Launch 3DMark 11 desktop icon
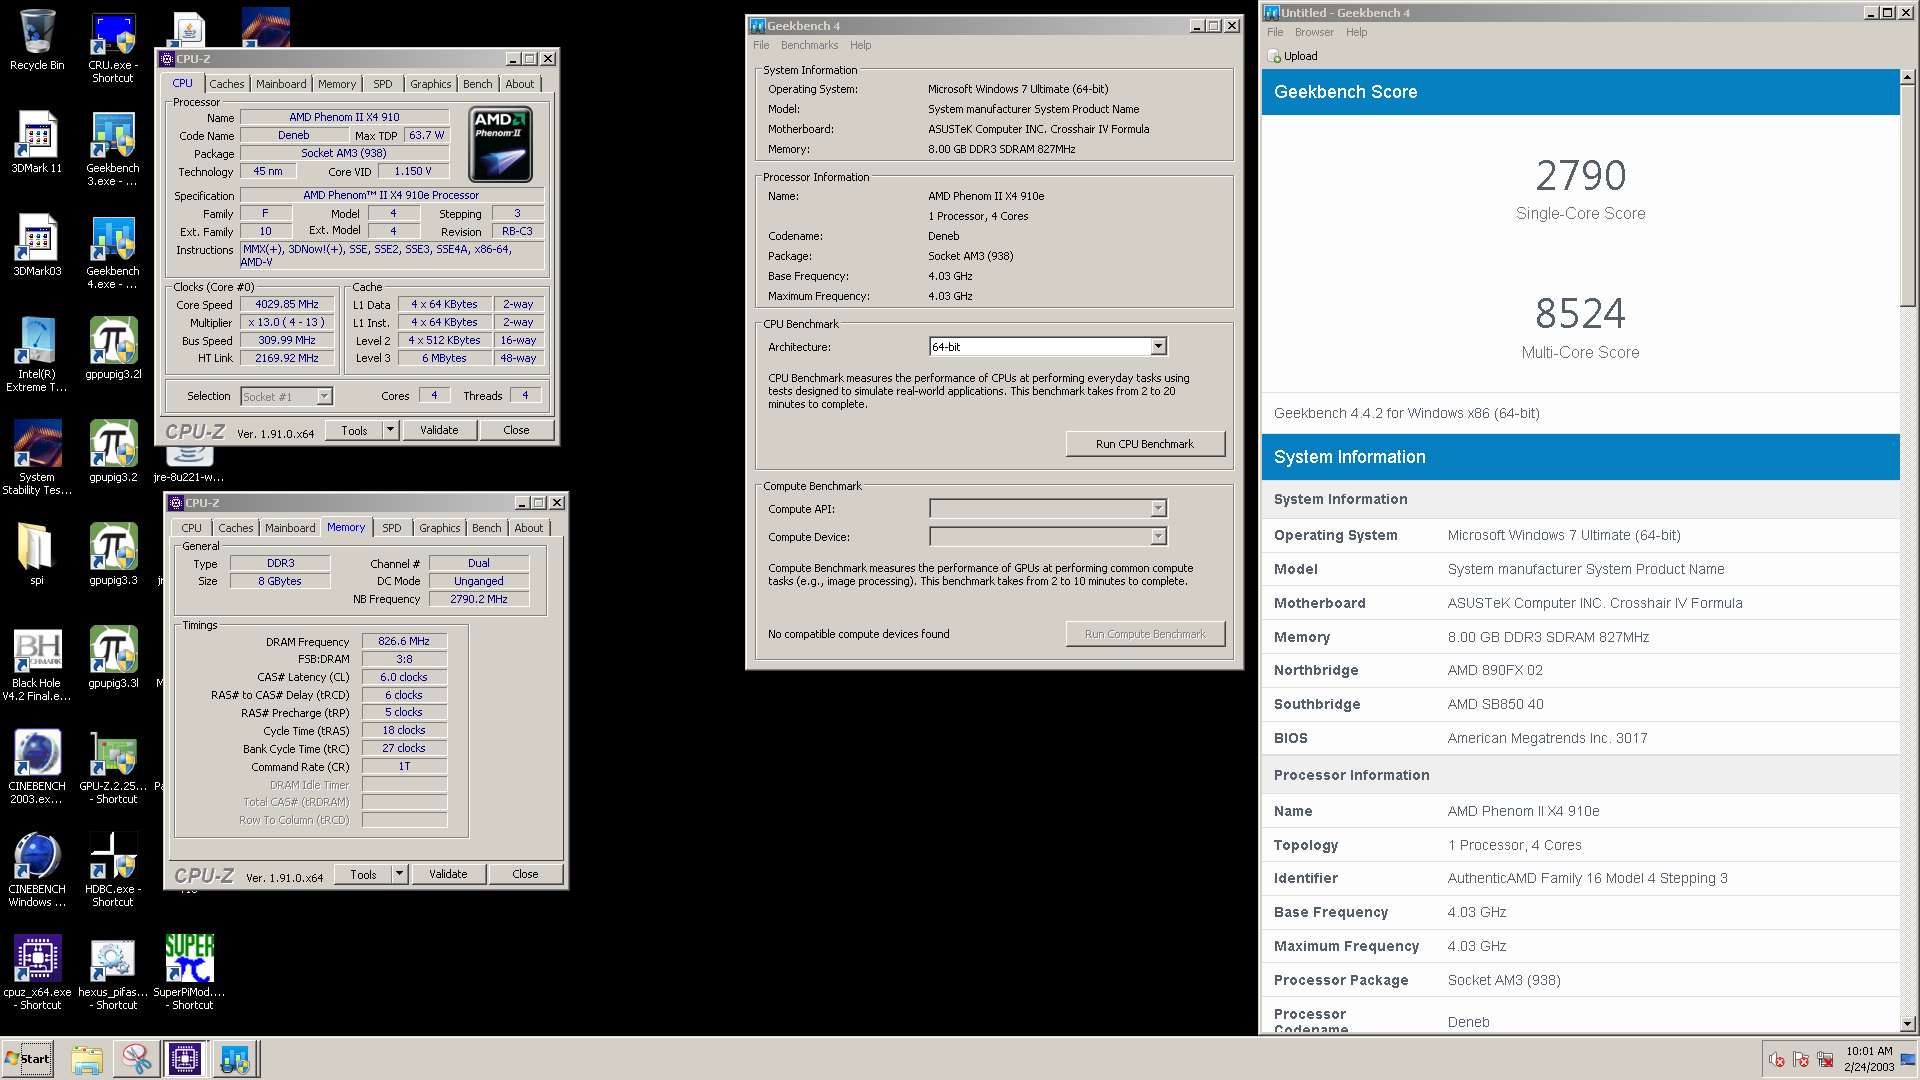Screen dimensions: 1920x1080 pos(37,142)
